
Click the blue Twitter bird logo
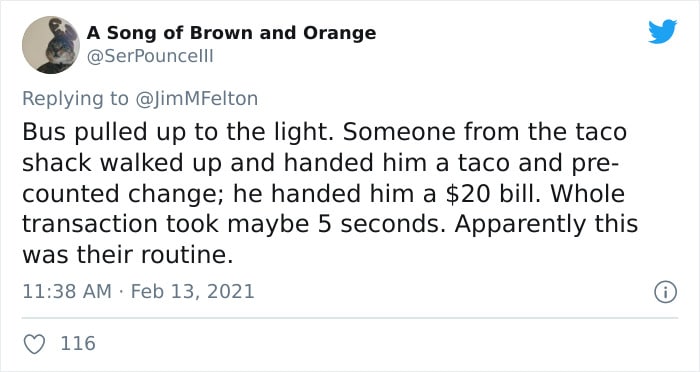tap(662, 32)
